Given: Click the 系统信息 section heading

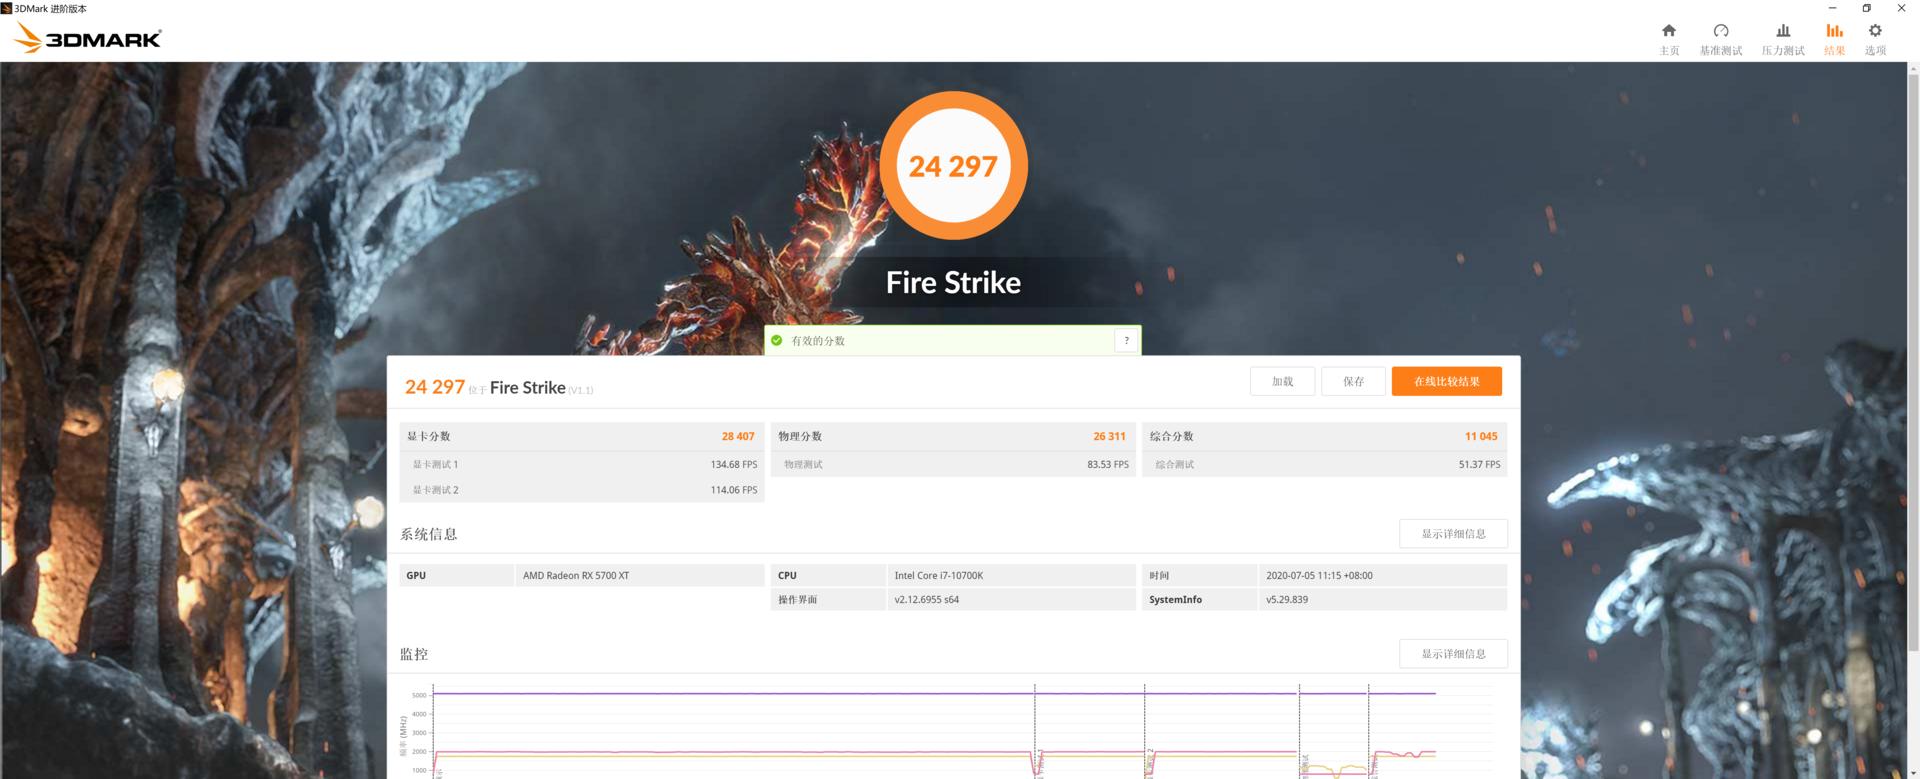Looking at the screenshot, I should coord(429,534).
